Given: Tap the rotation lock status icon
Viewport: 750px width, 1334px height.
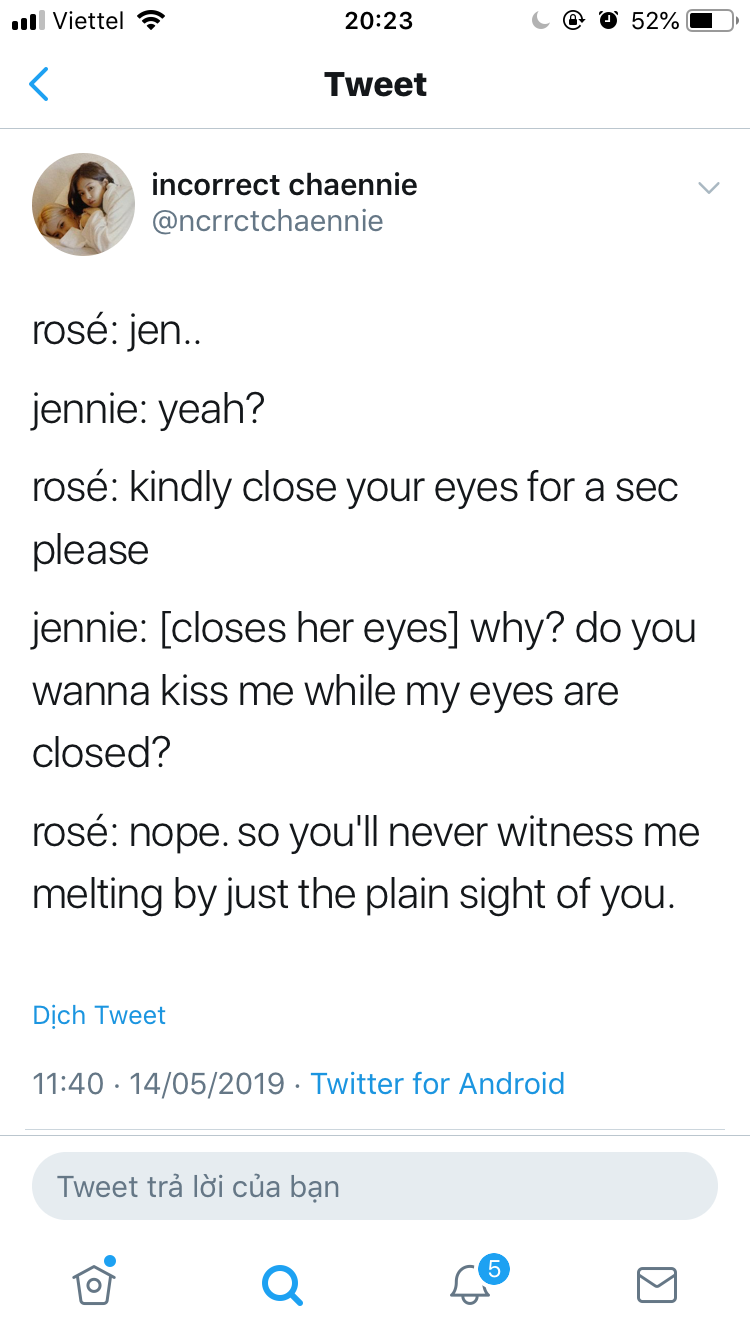Looking at the screenshot, I should 573,20.
